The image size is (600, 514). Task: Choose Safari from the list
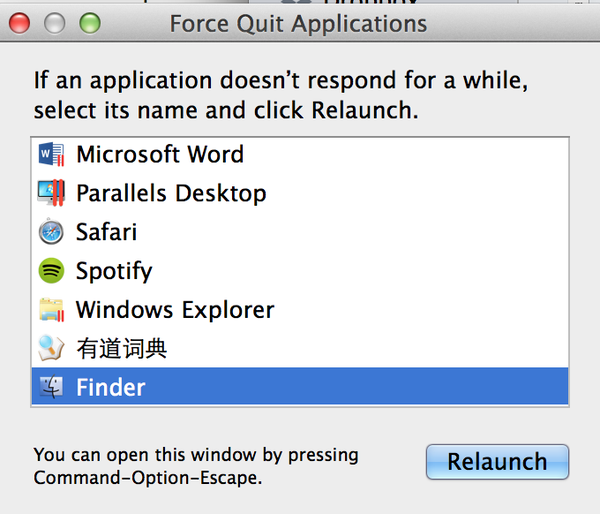coord(106,232)
